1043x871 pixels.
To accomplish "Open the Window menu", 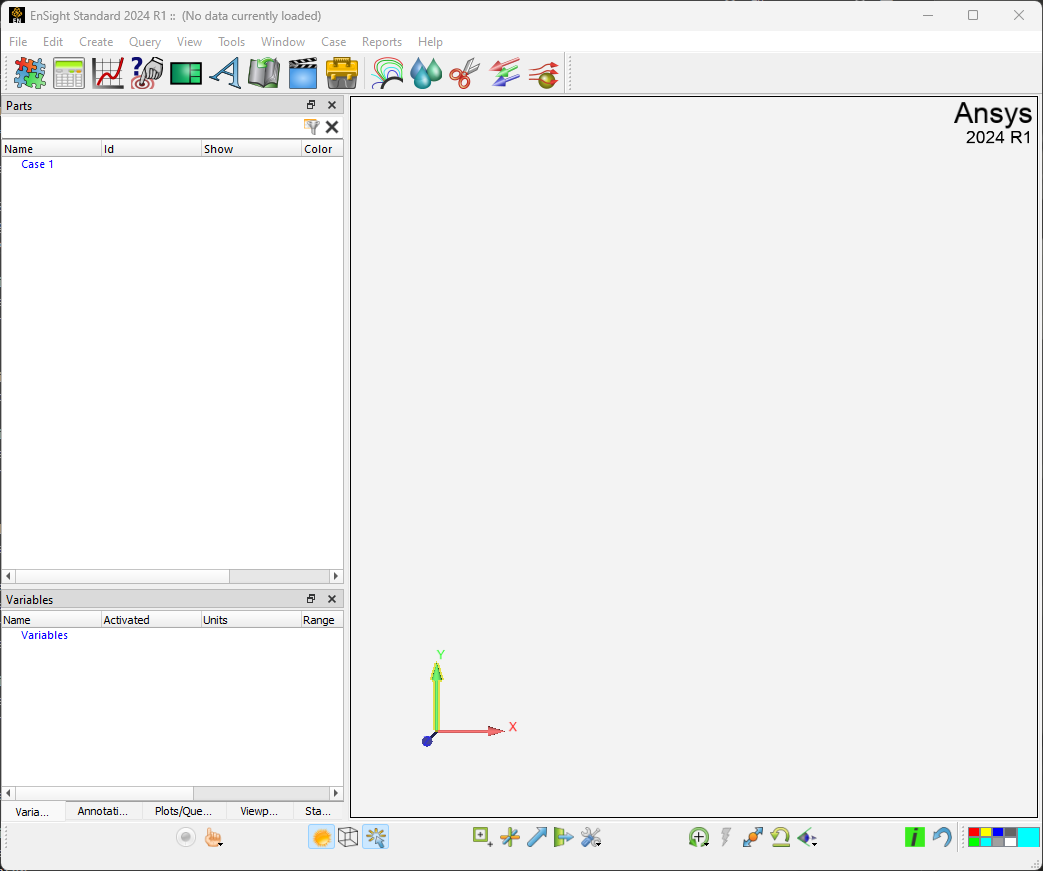I will [x=283, y=41].
